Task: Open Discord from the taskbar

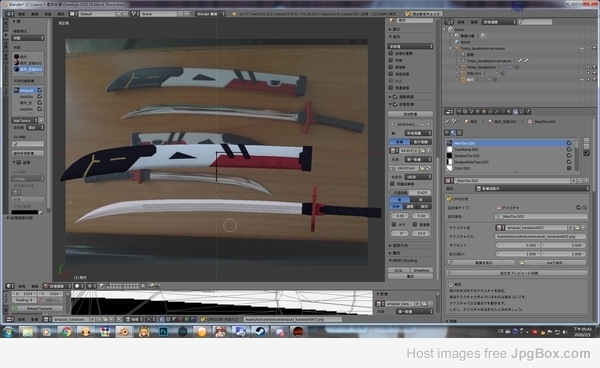Action: tap(279, 331)
